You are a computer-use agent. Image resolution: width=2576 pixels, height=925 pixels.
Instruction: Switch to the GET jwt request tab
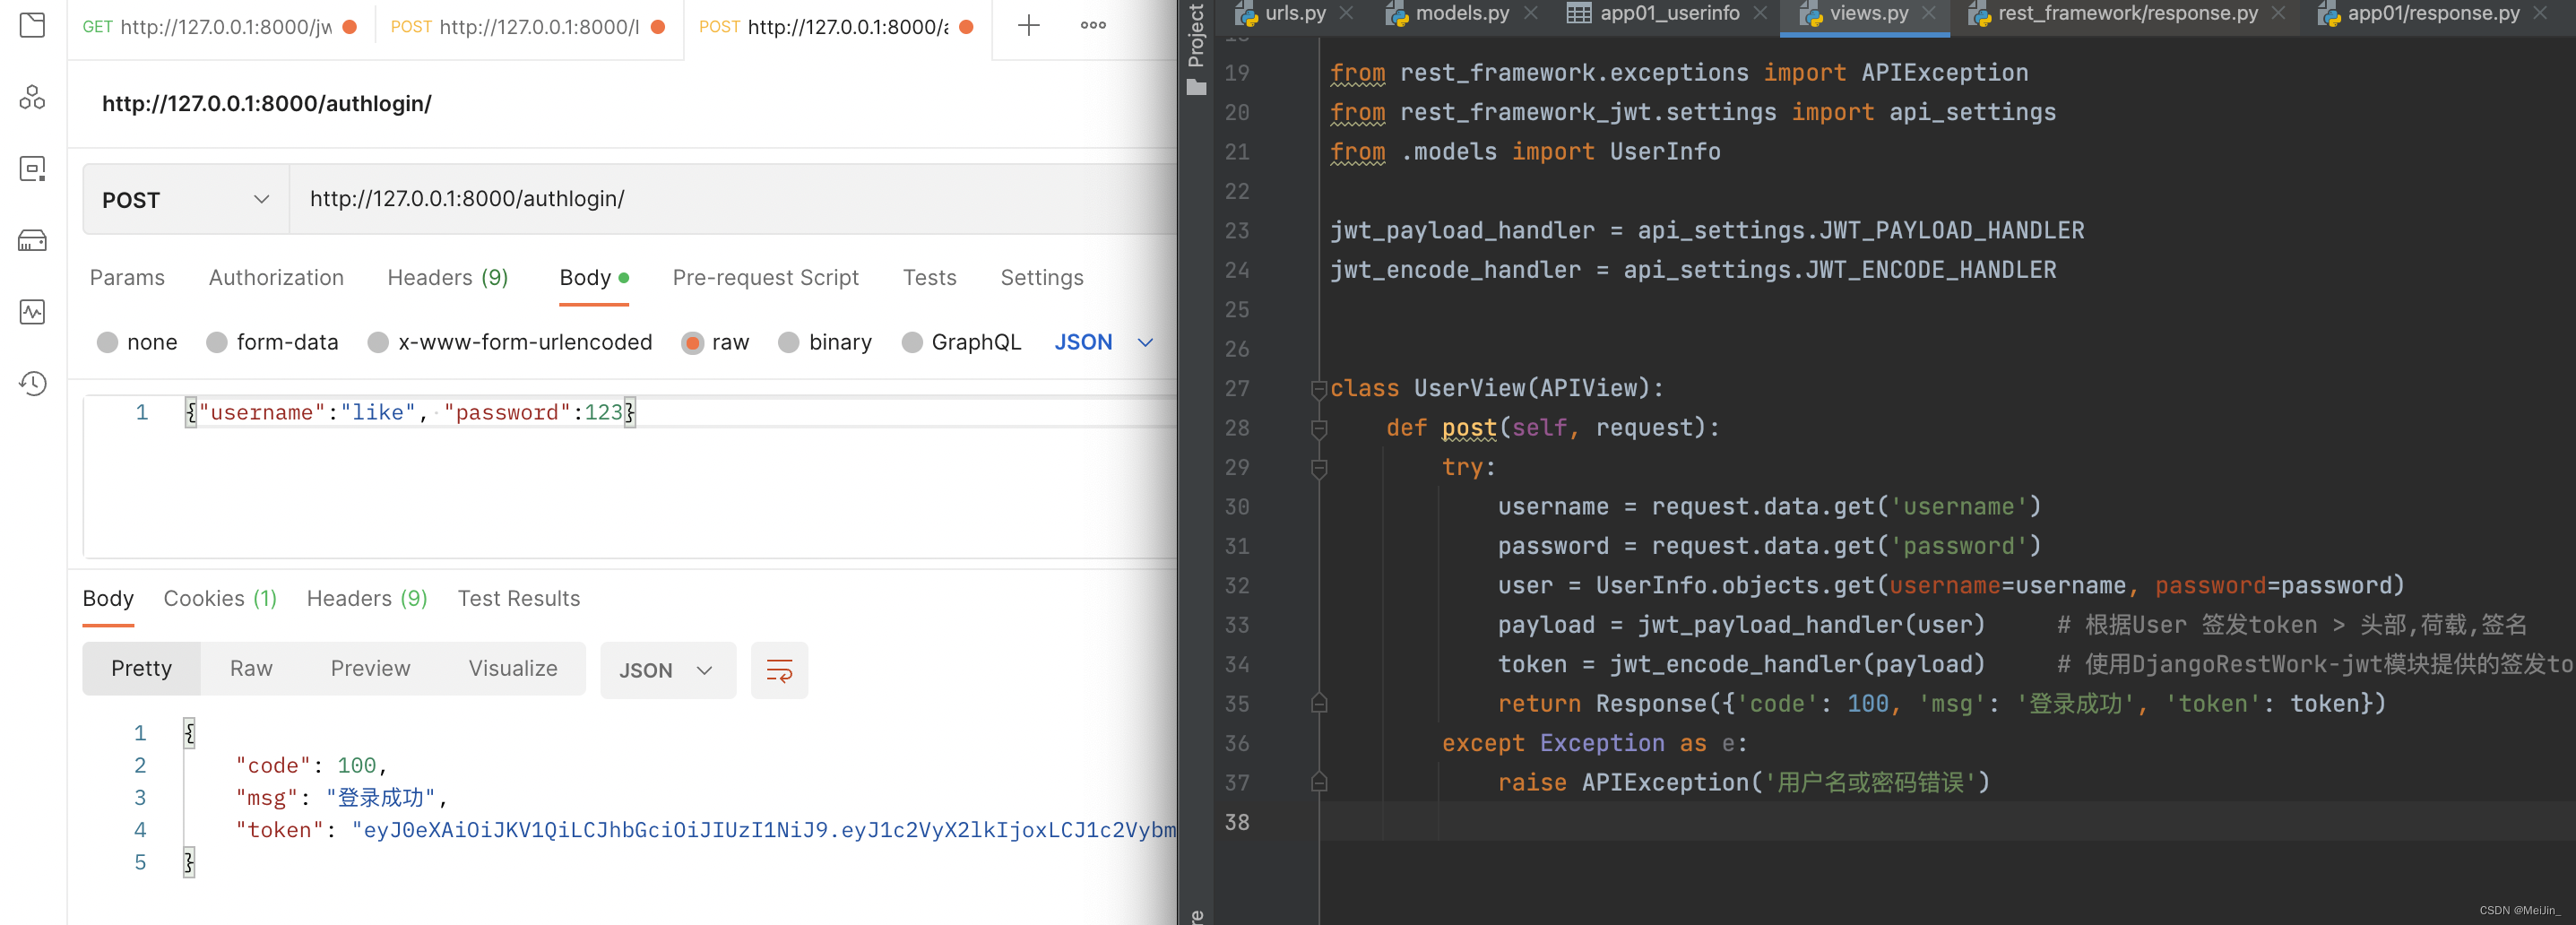click(220, 27)
